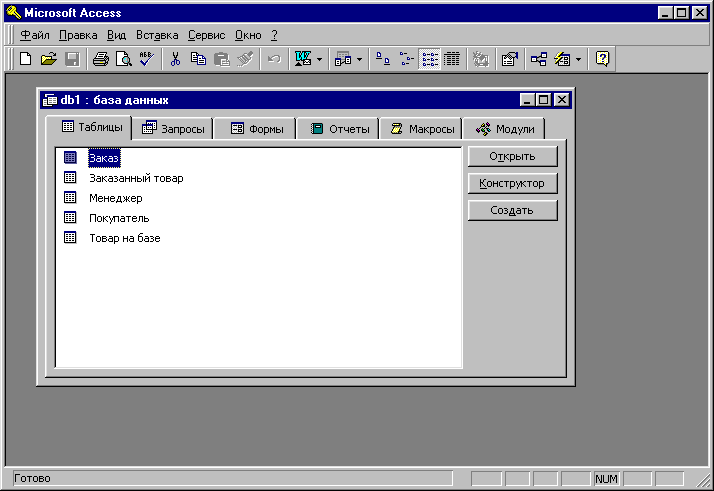
Task: Maximize the db1 database window
Action: 543,100
